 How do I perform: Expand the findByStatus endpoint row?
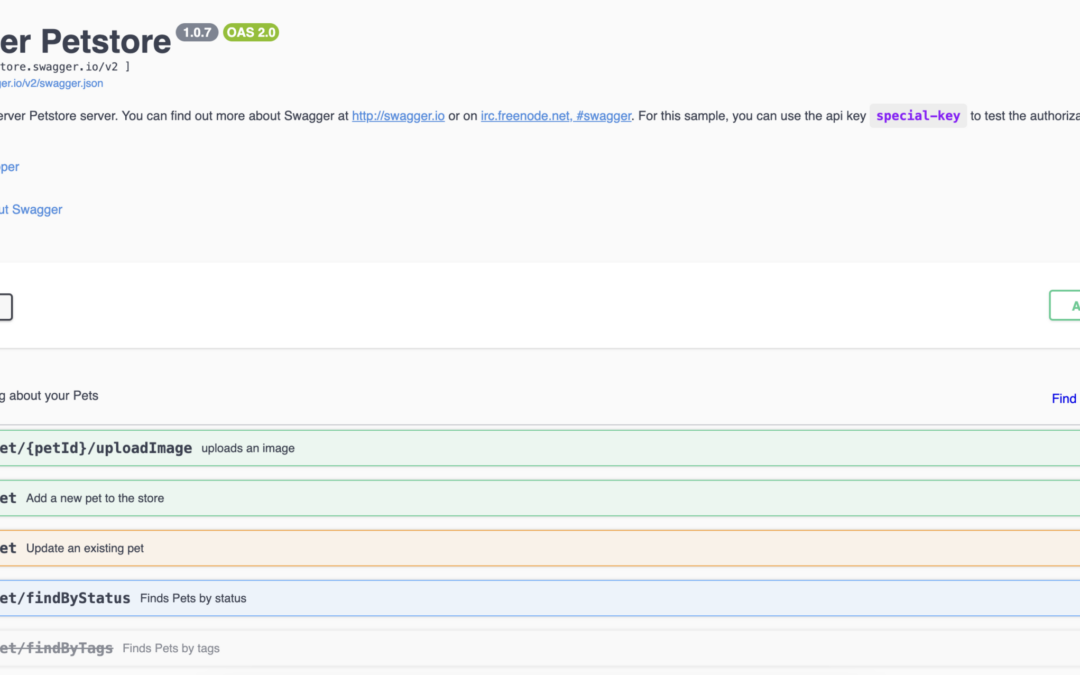(x=65, y=598)
